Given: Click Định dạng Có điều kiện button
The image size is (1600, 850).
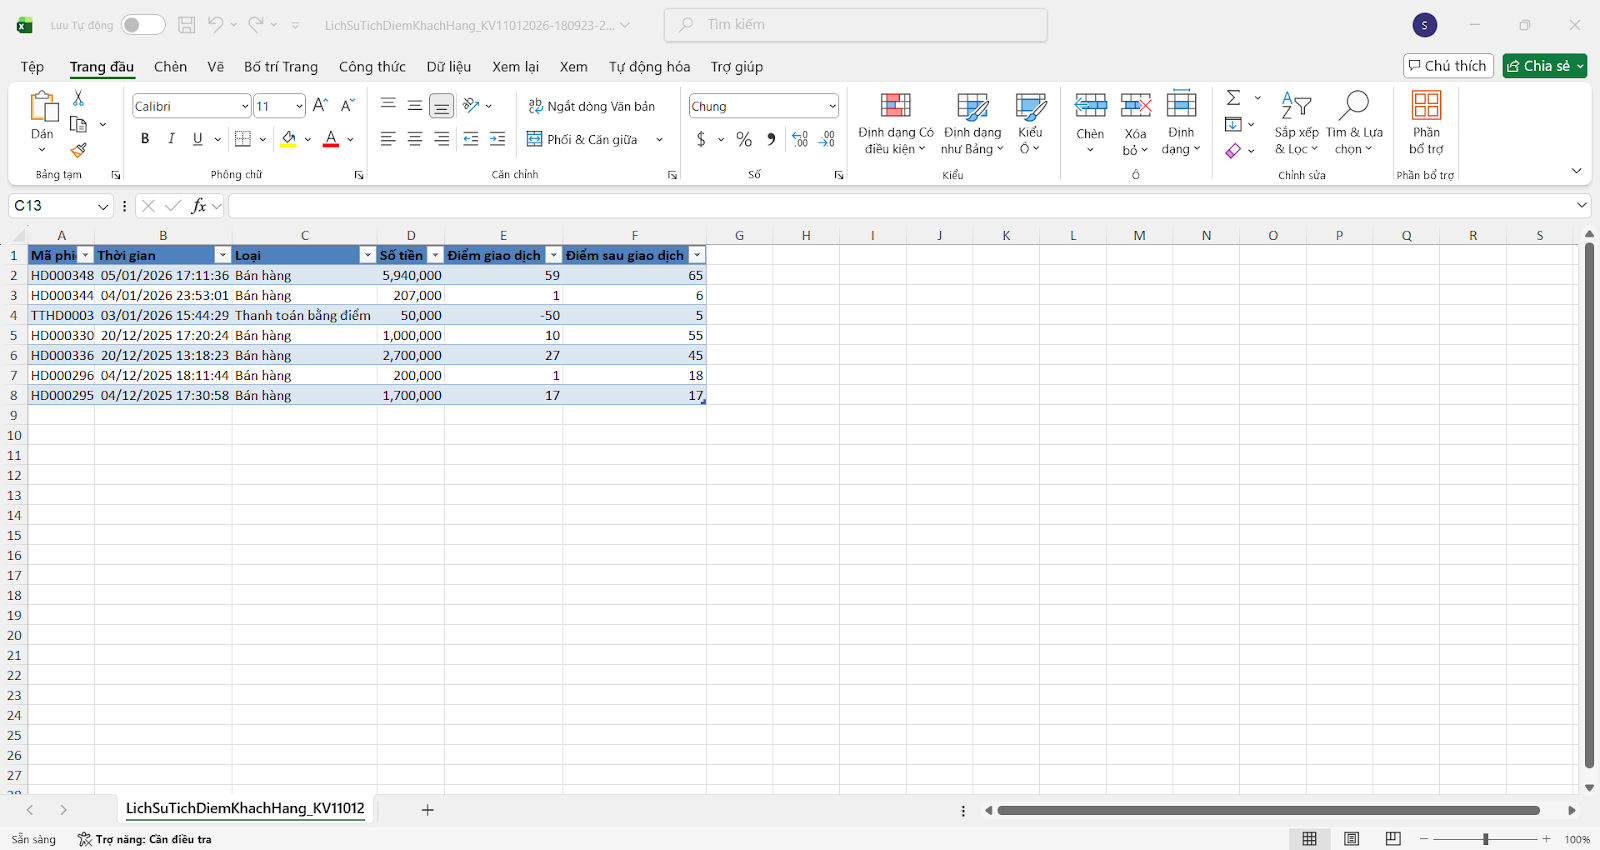Looking at the screenshot, I should click(x=896, y=122).
